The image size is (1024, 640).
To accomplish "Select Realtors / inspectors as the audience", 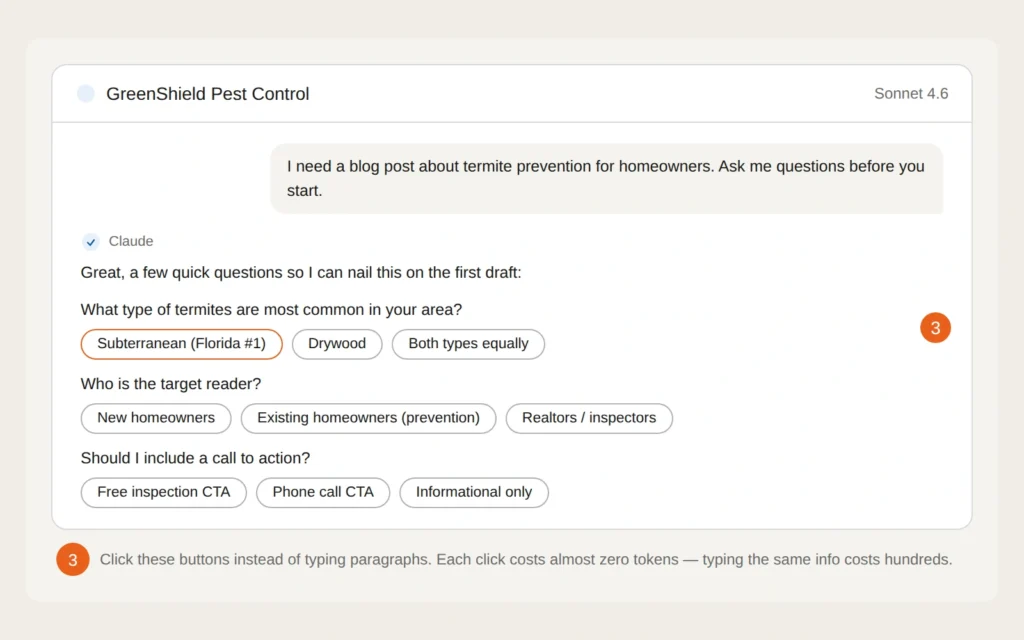I will tap(589, 418).
